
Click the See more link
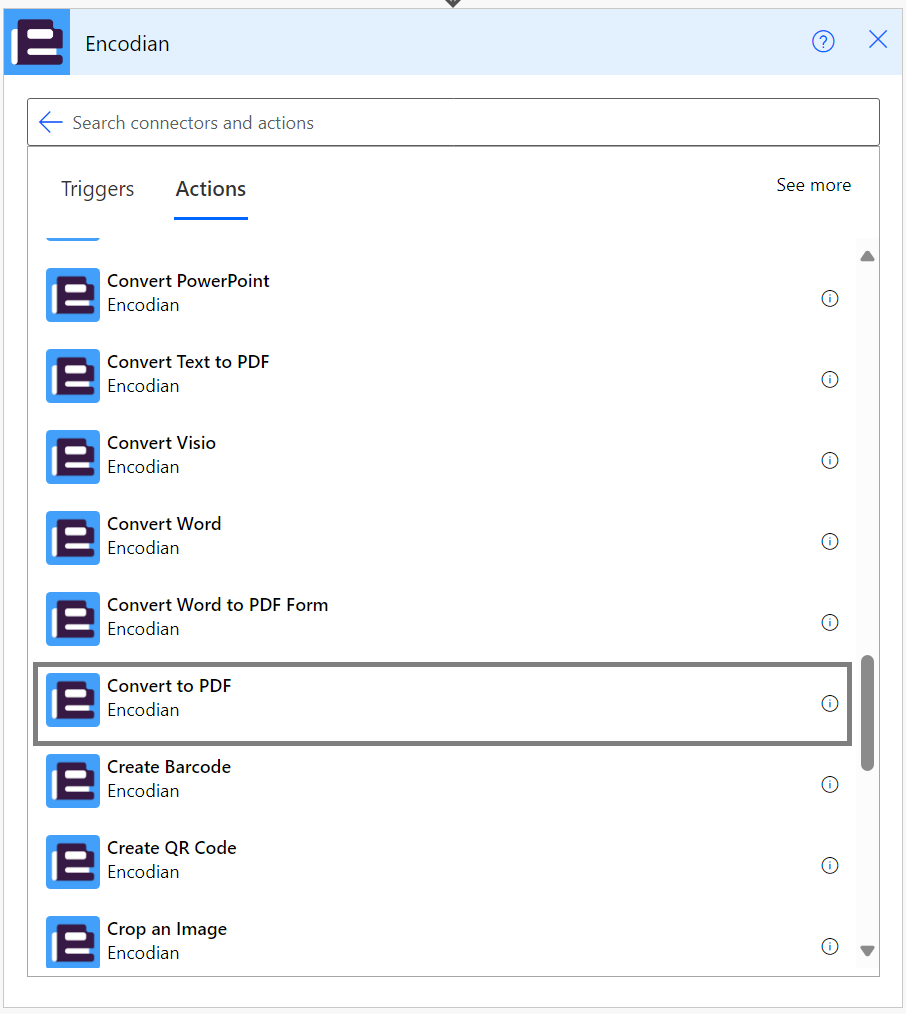tap(814, 185)
